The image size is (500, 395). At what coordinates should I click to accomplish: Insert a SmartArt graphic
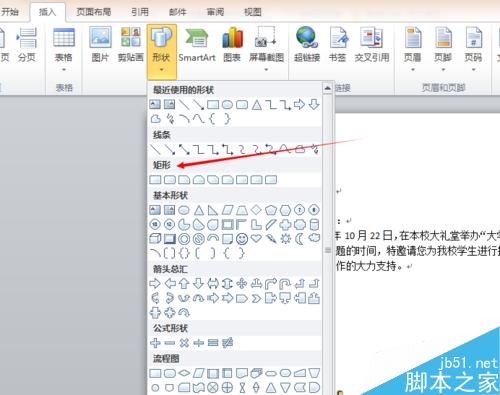click(197, 45)
